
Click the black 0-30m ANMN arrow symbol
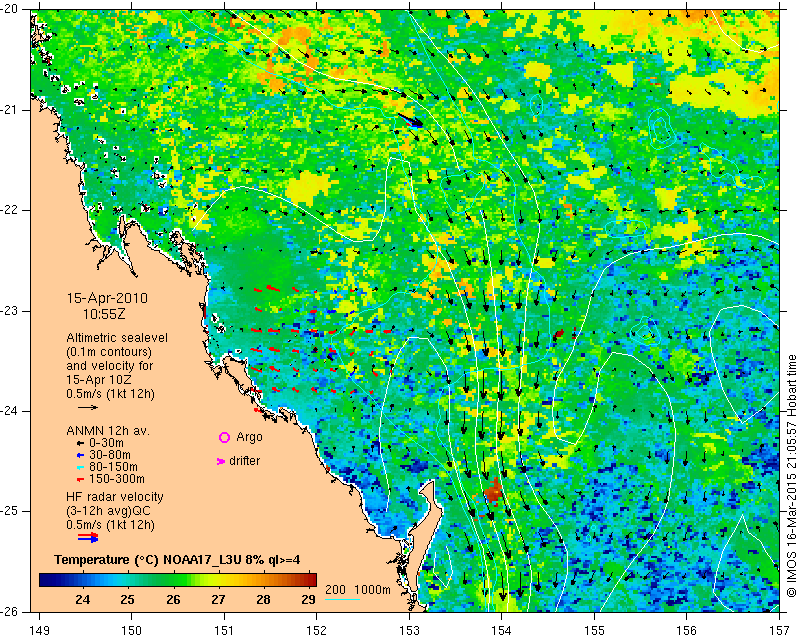coord(80,444)
